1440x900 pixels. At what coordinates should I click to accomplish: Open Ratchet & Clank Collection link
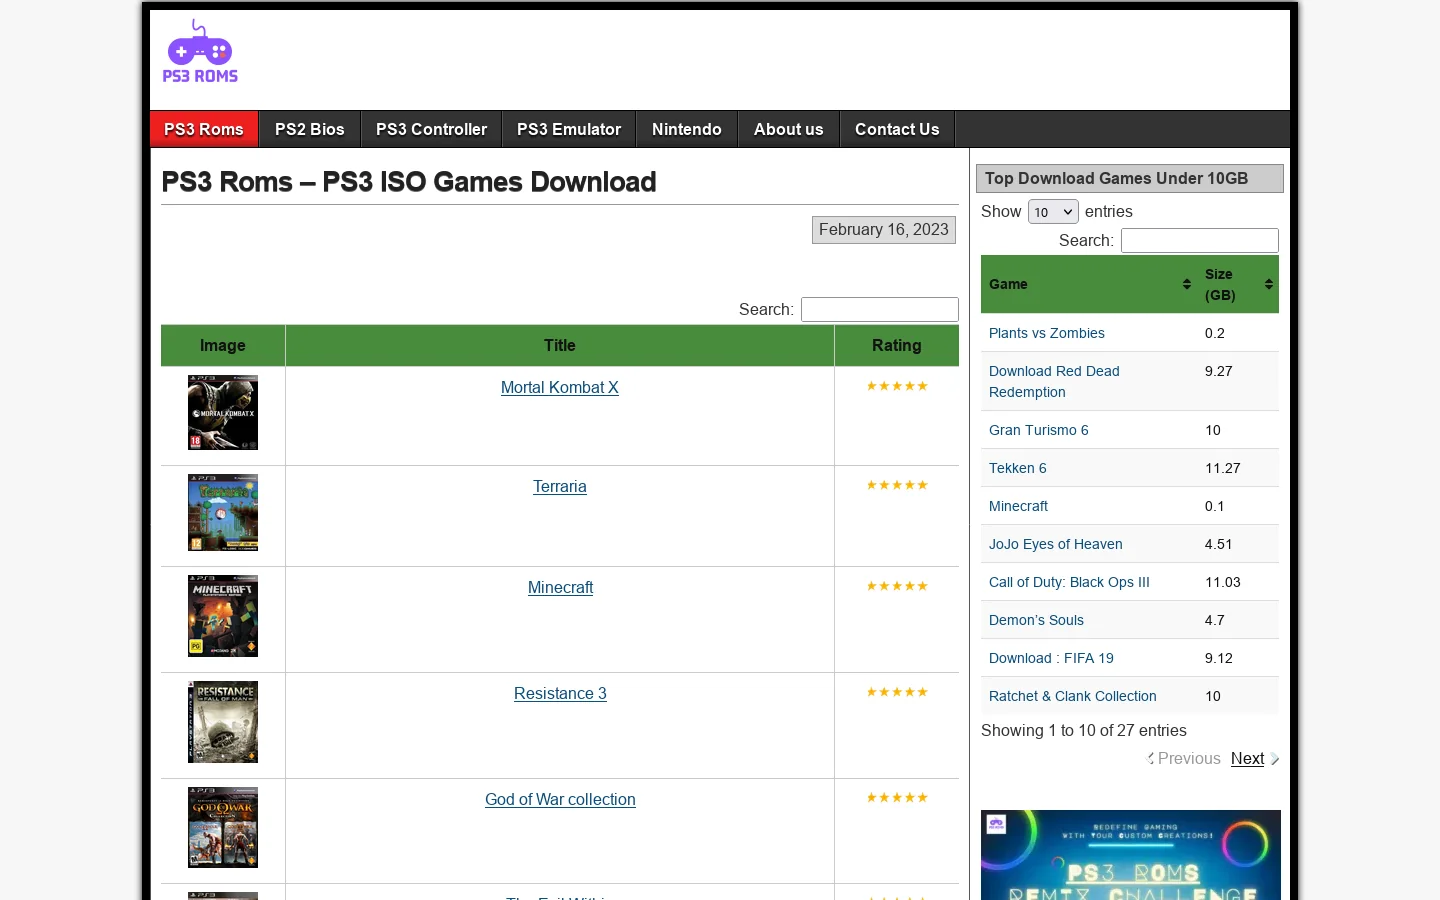1073,696
